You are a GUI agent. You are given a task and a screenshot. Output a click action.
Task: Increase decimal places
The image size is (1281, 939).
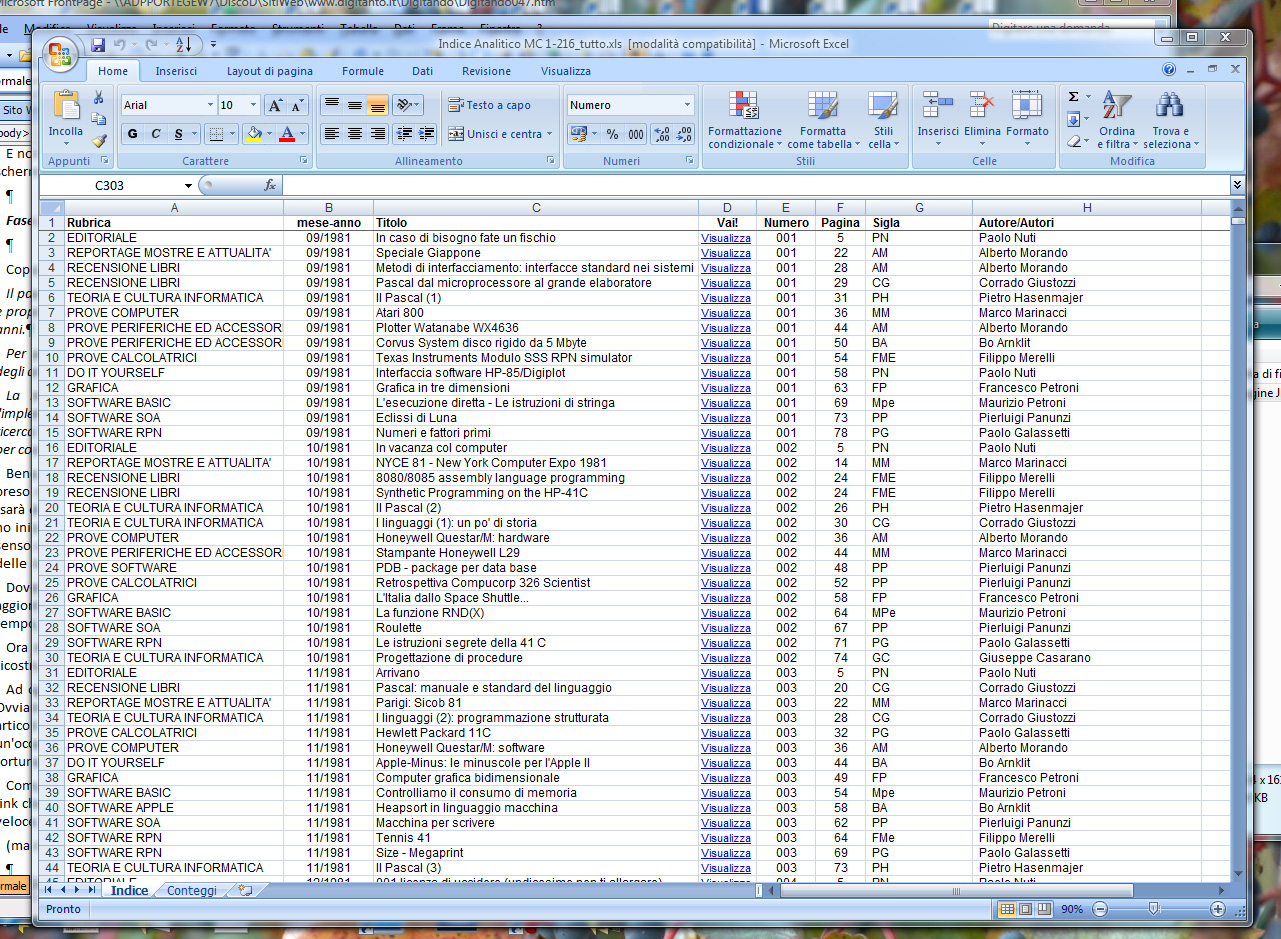pos(662,134)
